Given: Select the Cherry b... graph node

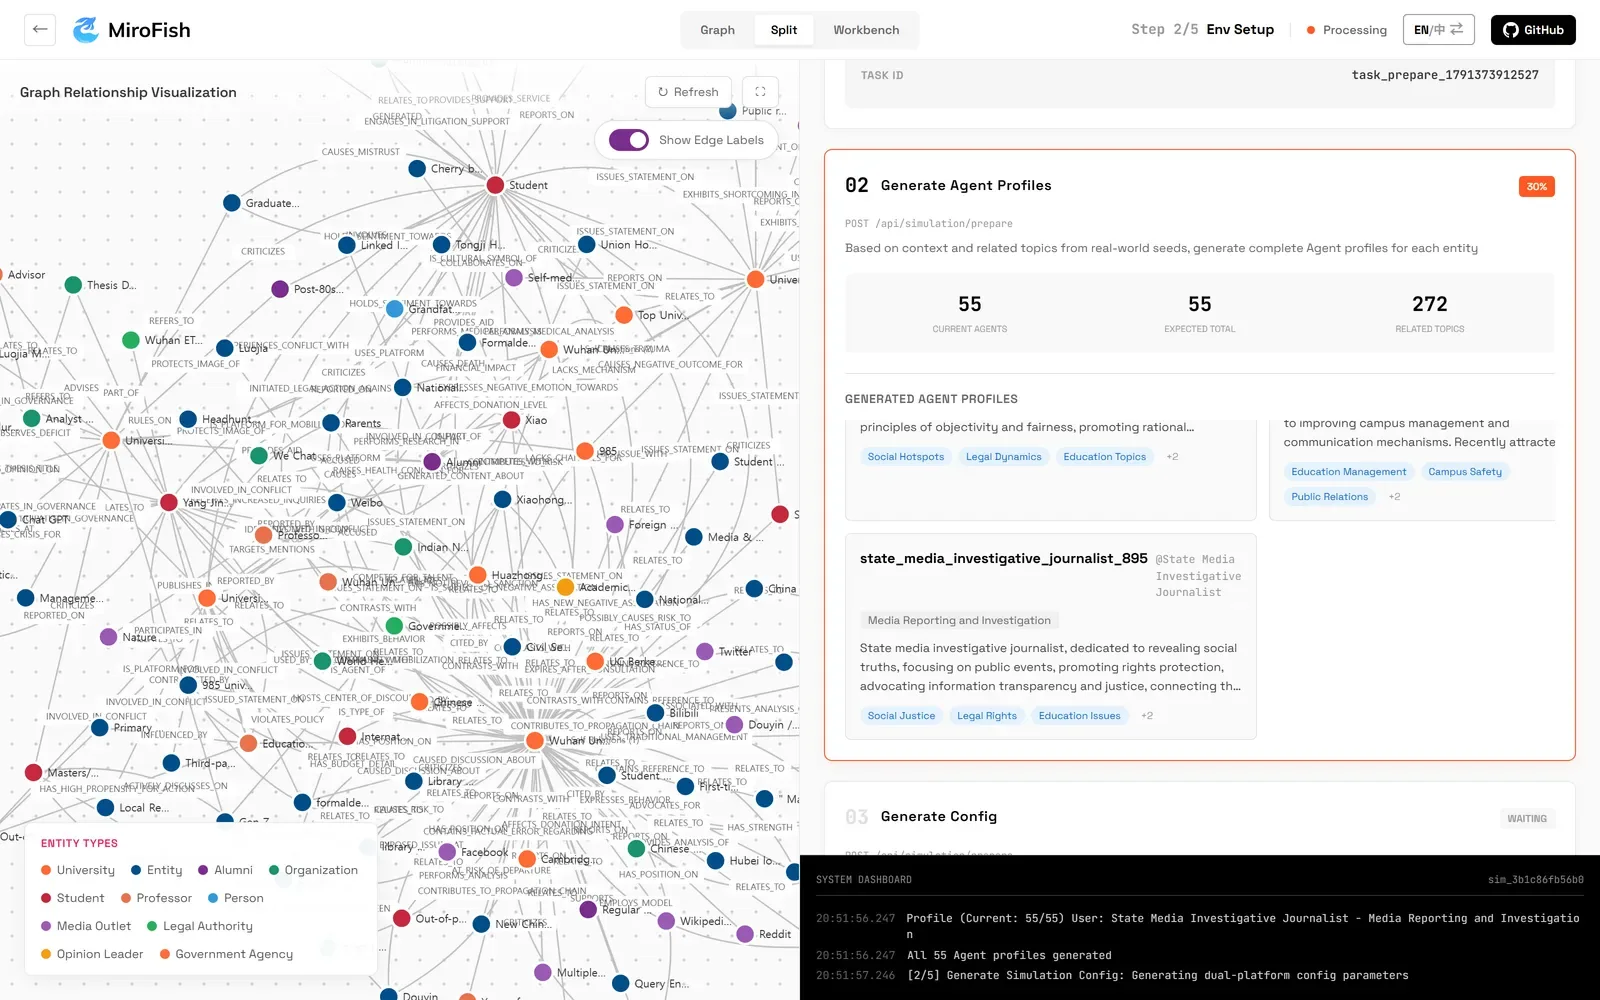Looking at the screenshot, I should coord(417,169).
